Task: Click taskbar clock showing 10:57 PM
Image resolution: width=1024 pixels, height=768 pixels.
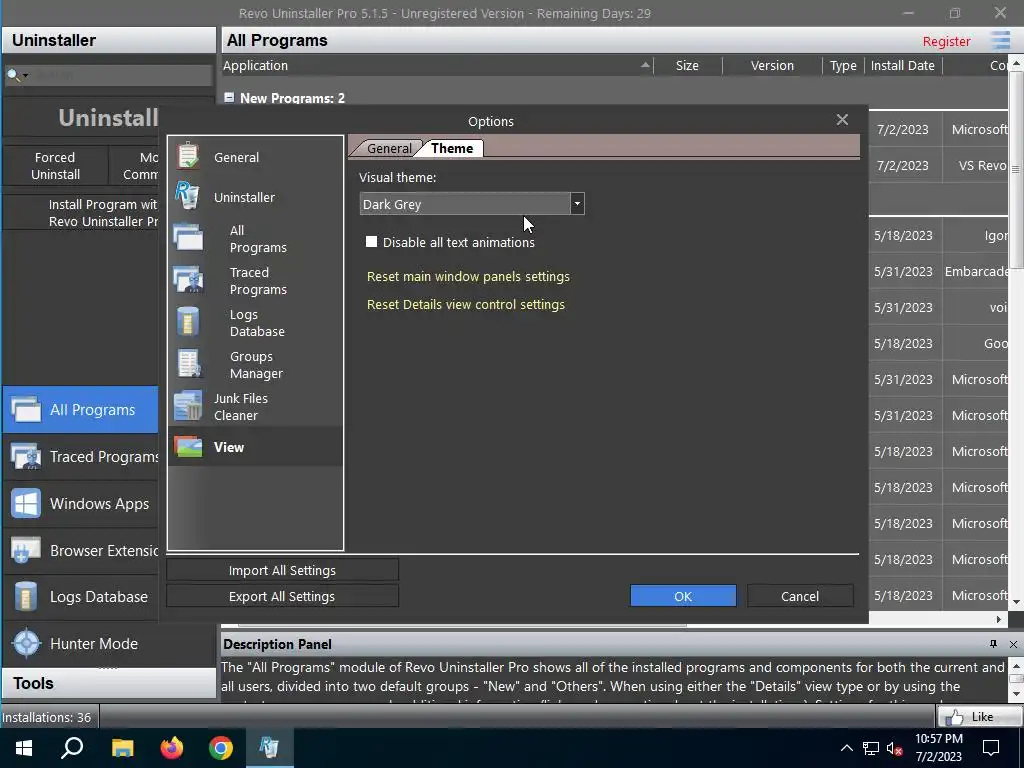Action: [x=938, y=748]
